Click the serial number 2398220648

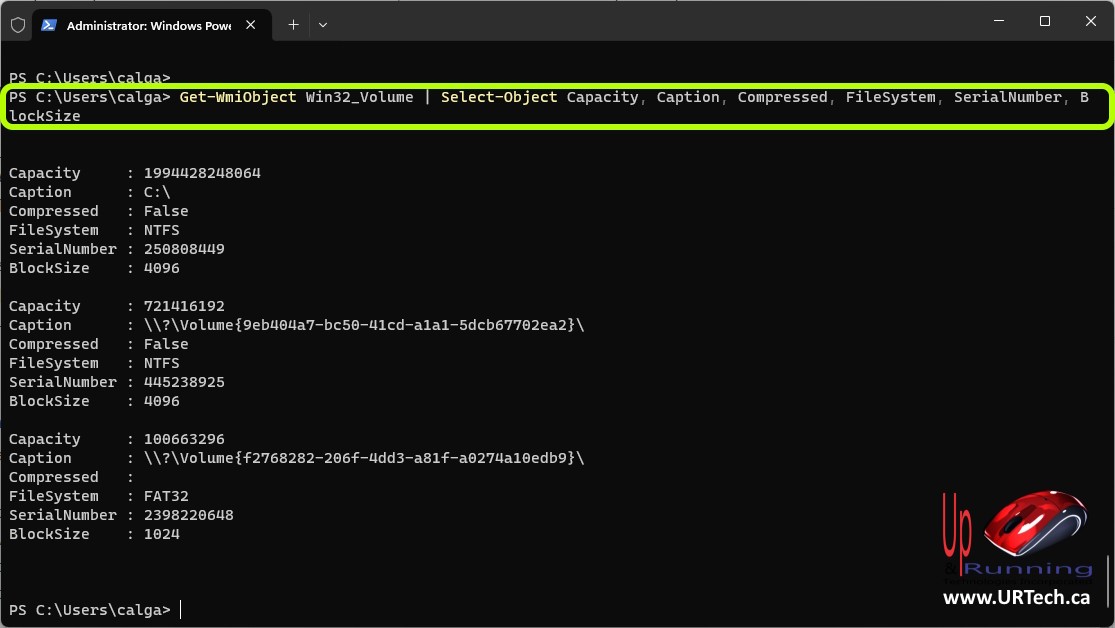[x=188, y=515]
